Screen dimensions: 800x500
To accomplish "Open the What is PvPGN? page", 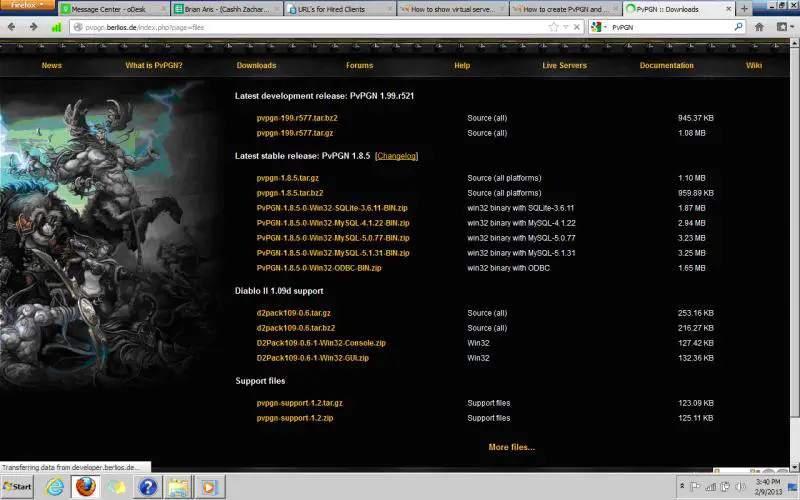I will (x=154, y=65).
